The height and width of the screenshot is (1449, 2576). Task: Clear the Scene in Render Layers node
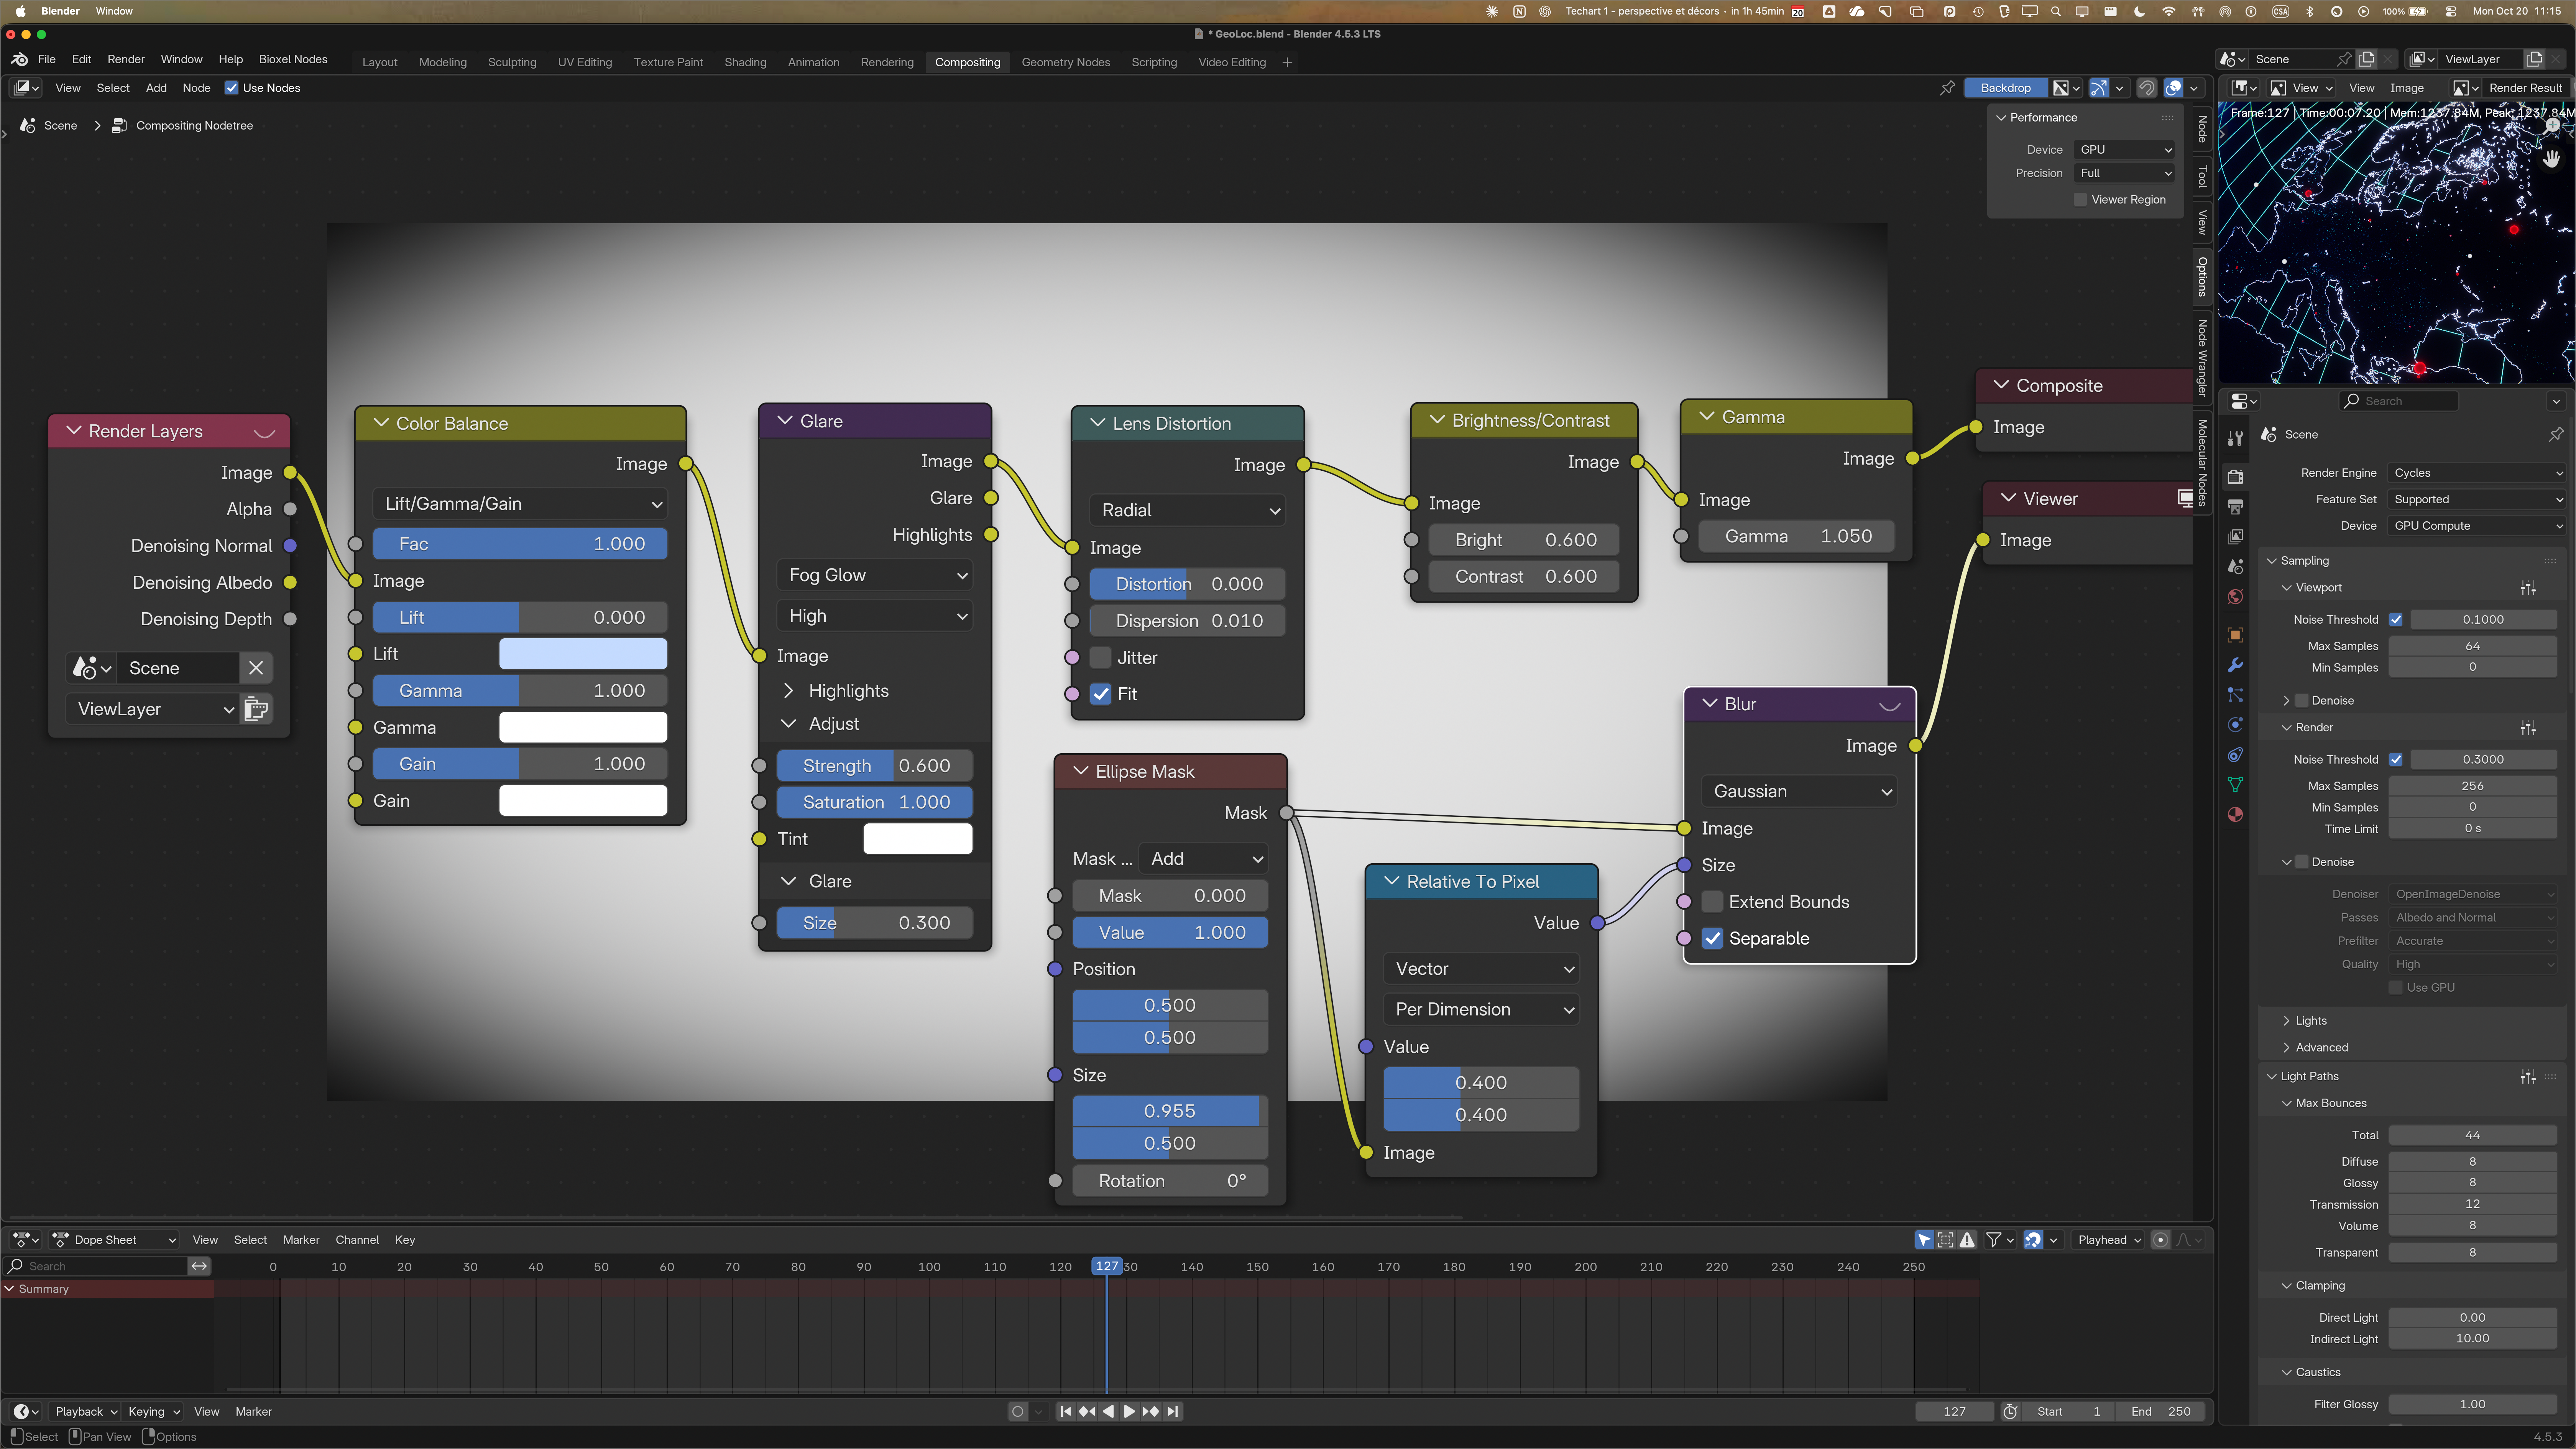tap(256, 668)
